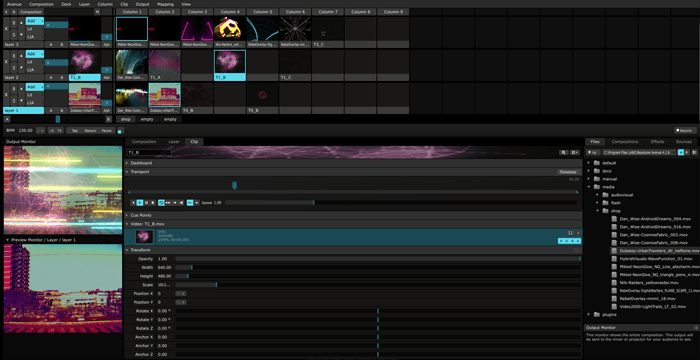This screenshot has height=360, width=700.
Task: Expand the default folder in Files
Action: (x=589, y=163)
